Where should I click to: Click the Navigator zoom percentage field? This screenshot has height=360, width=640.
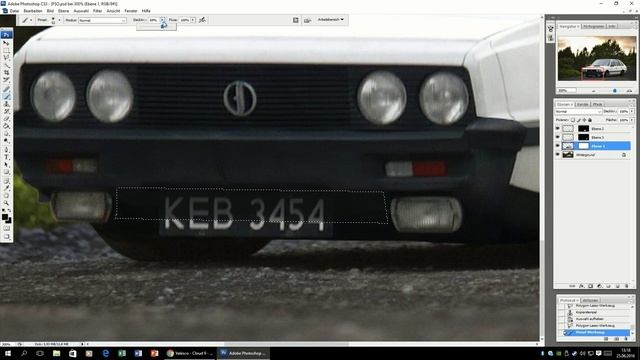click(x=566, y=90)
